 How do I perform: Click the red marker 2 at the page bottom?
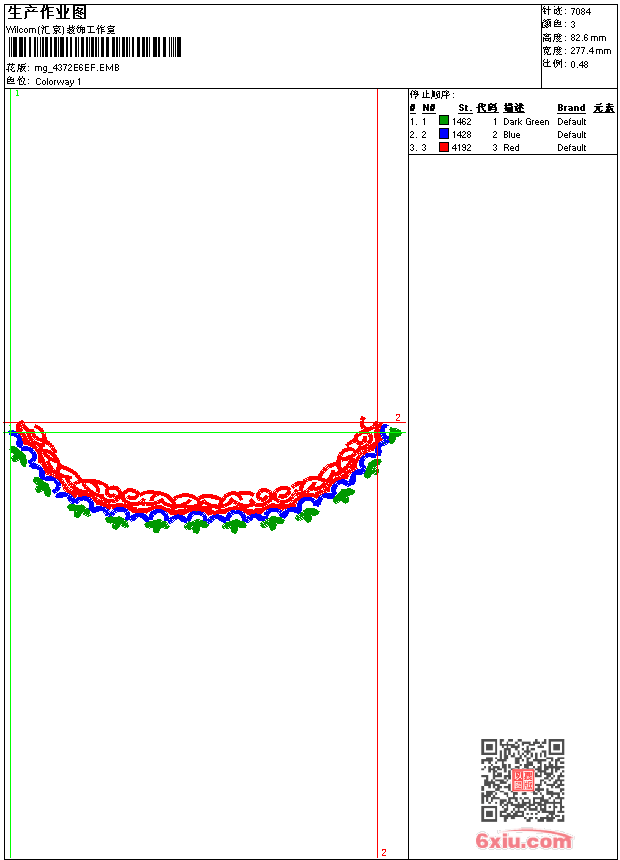point(383,852)
